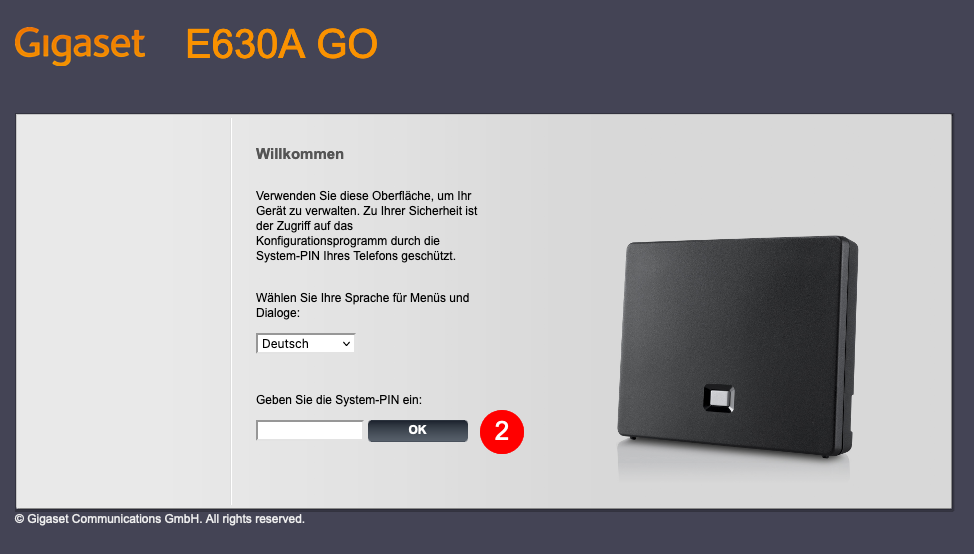Focus the System-PIN input field

coord(309,430)
